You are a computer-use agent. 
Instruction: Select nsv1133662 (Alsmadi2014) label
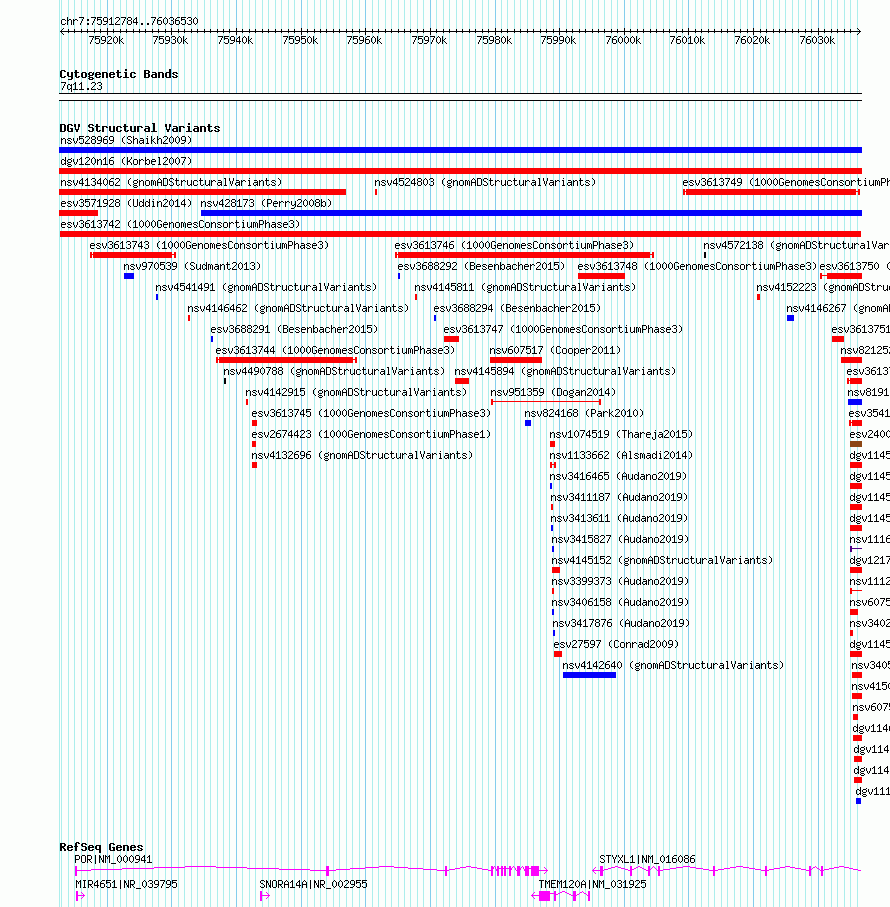(621, 455)
